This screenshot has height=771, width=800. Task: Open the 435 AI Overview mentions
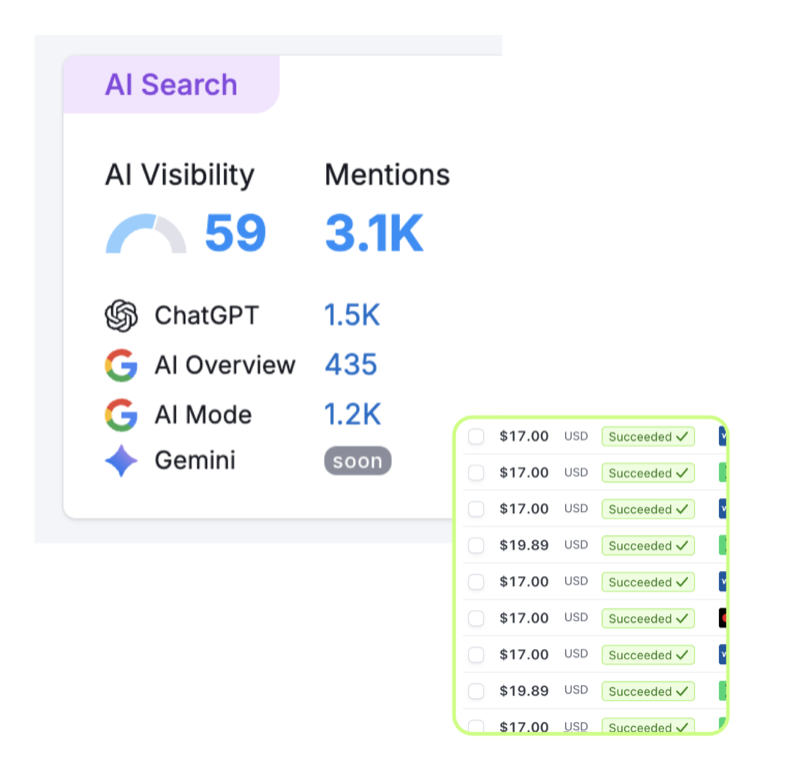(351, 365)
